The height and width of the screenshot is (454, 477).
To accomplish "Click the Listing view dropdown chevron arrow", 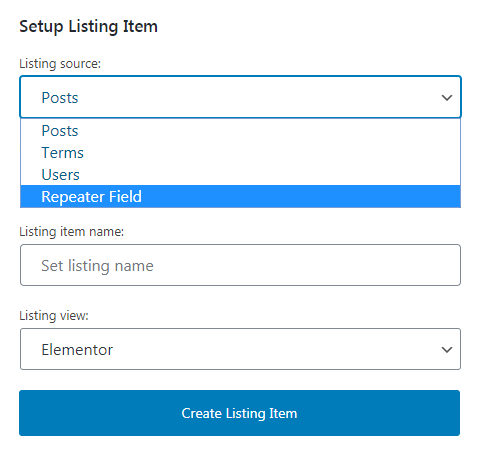I will (447, 350).
